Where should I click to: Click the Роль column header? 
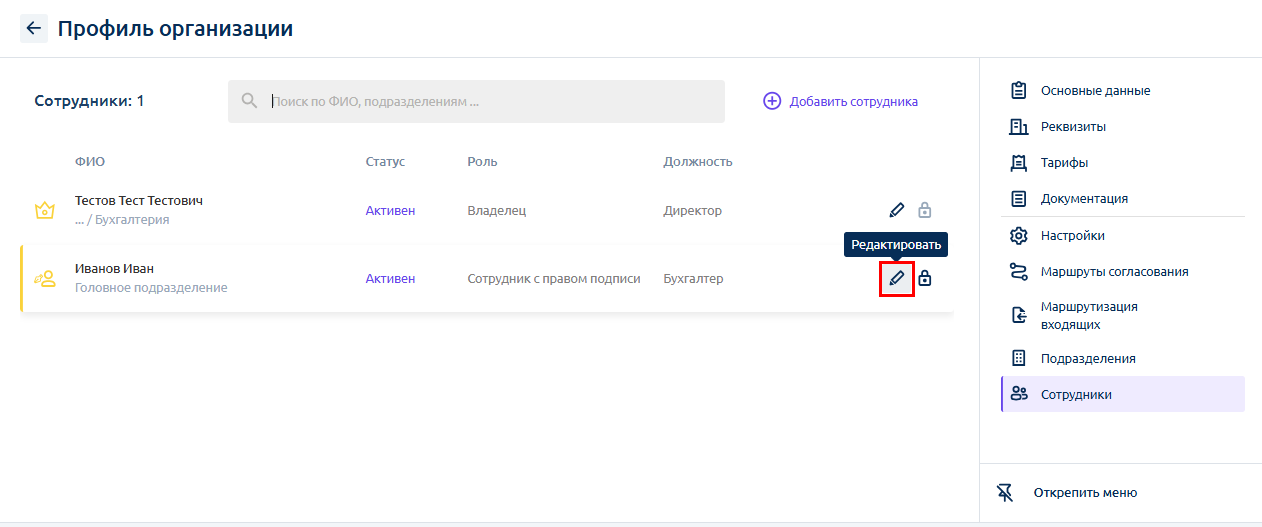tap(482, 162)
